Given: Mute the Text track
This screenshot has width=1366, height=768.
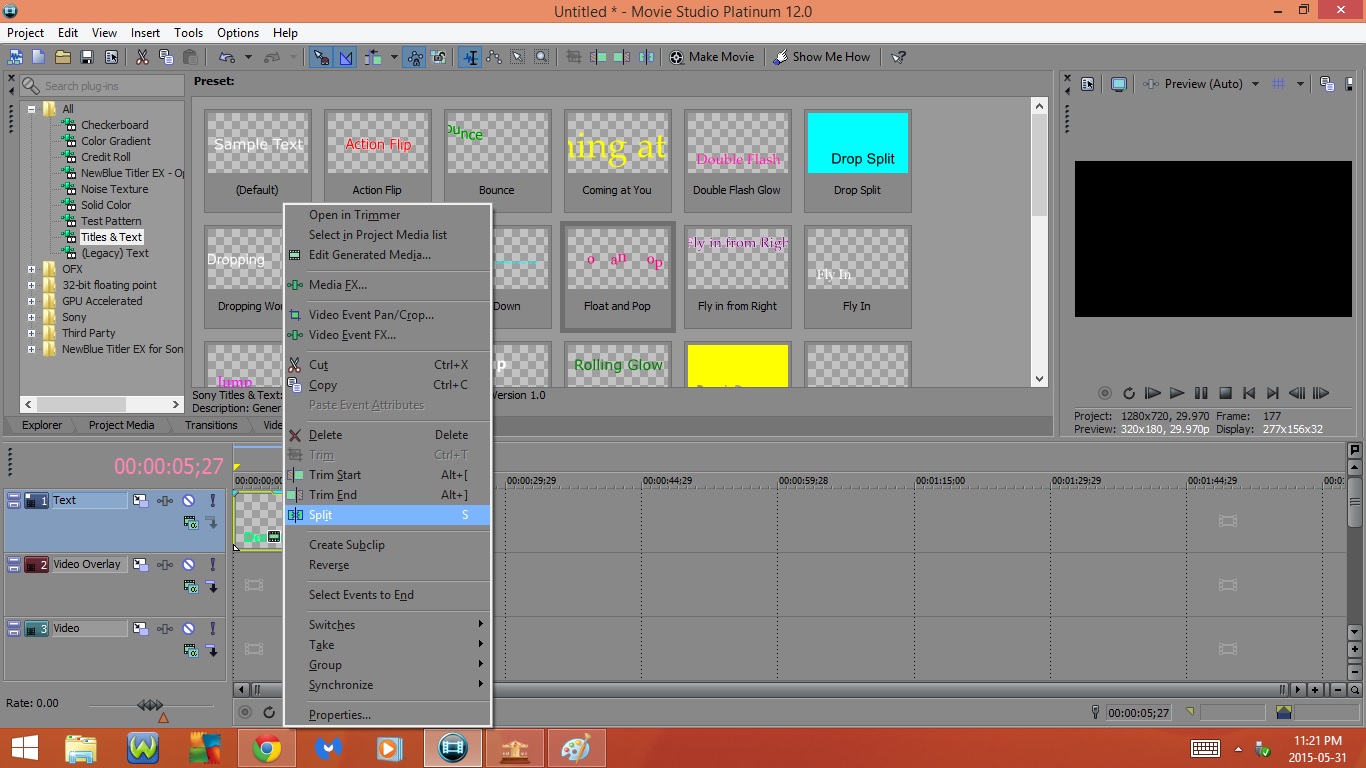Looking at the screenshot, I should (x=188, y=500).
